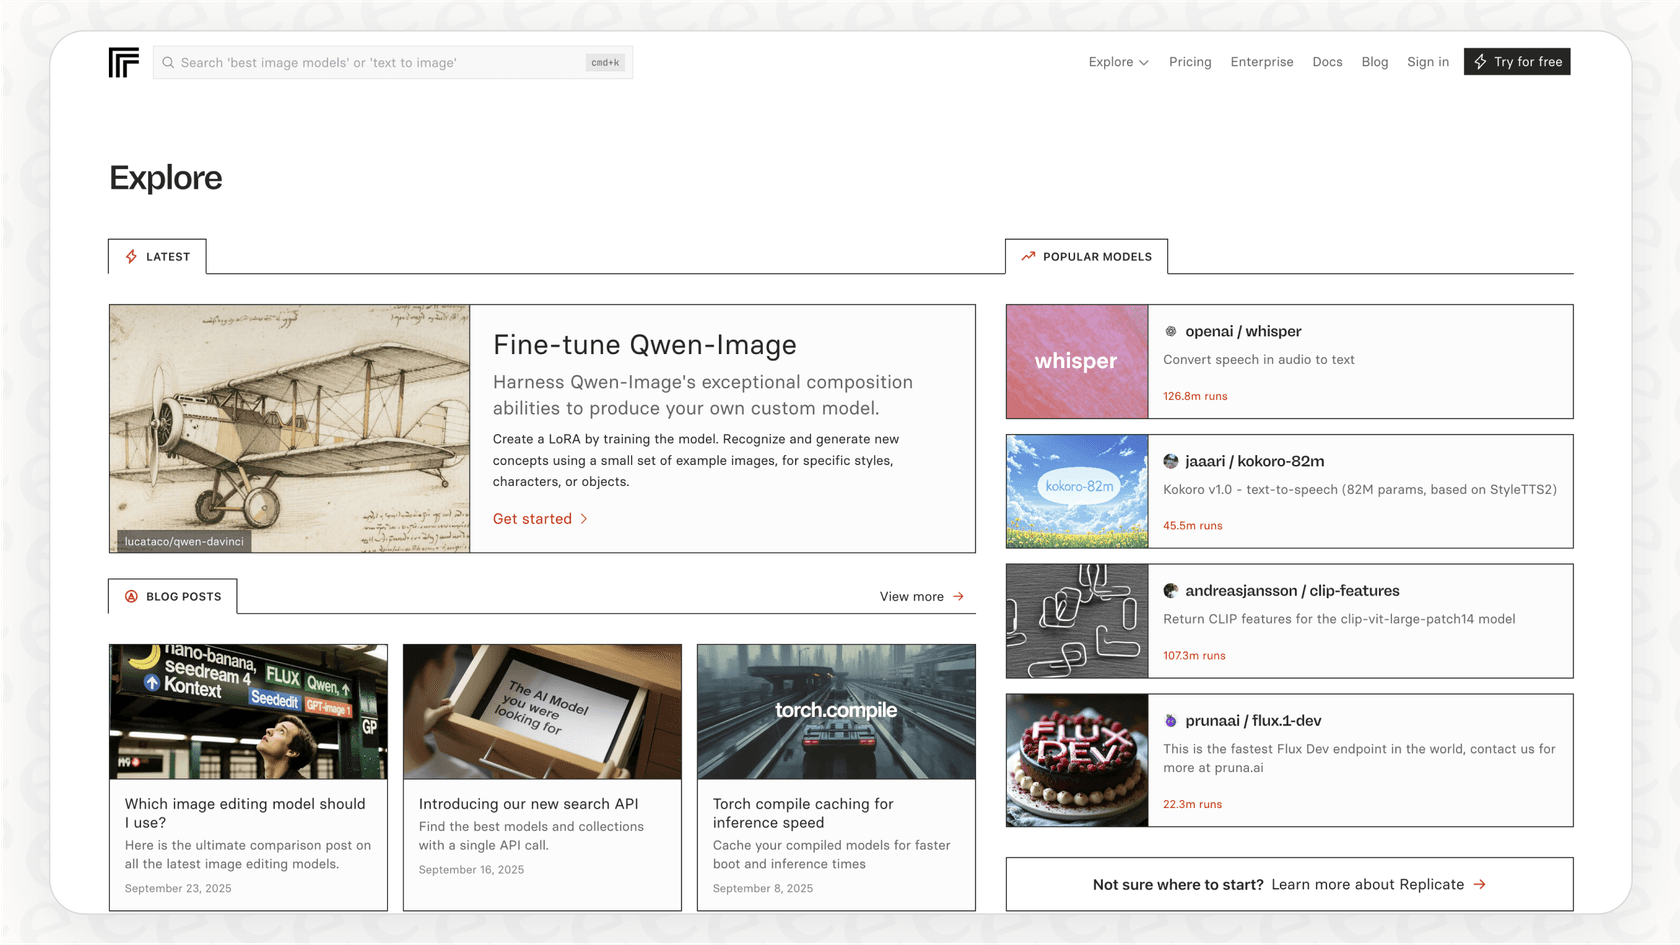
Task: Click the lightning icon inside Try for free
Action: tap(1481, 61)
